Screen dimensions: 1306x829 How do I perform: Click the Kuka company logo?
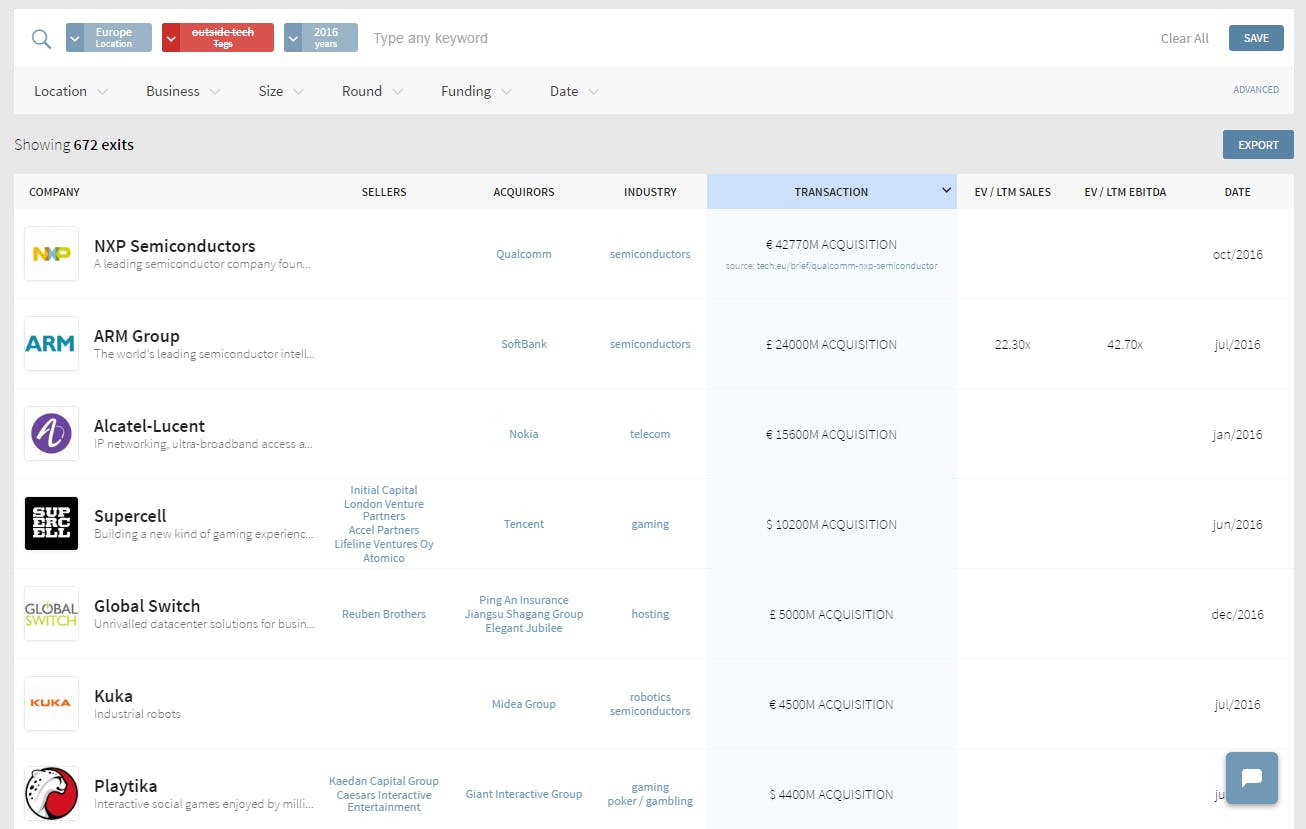[x=51, y=703]
